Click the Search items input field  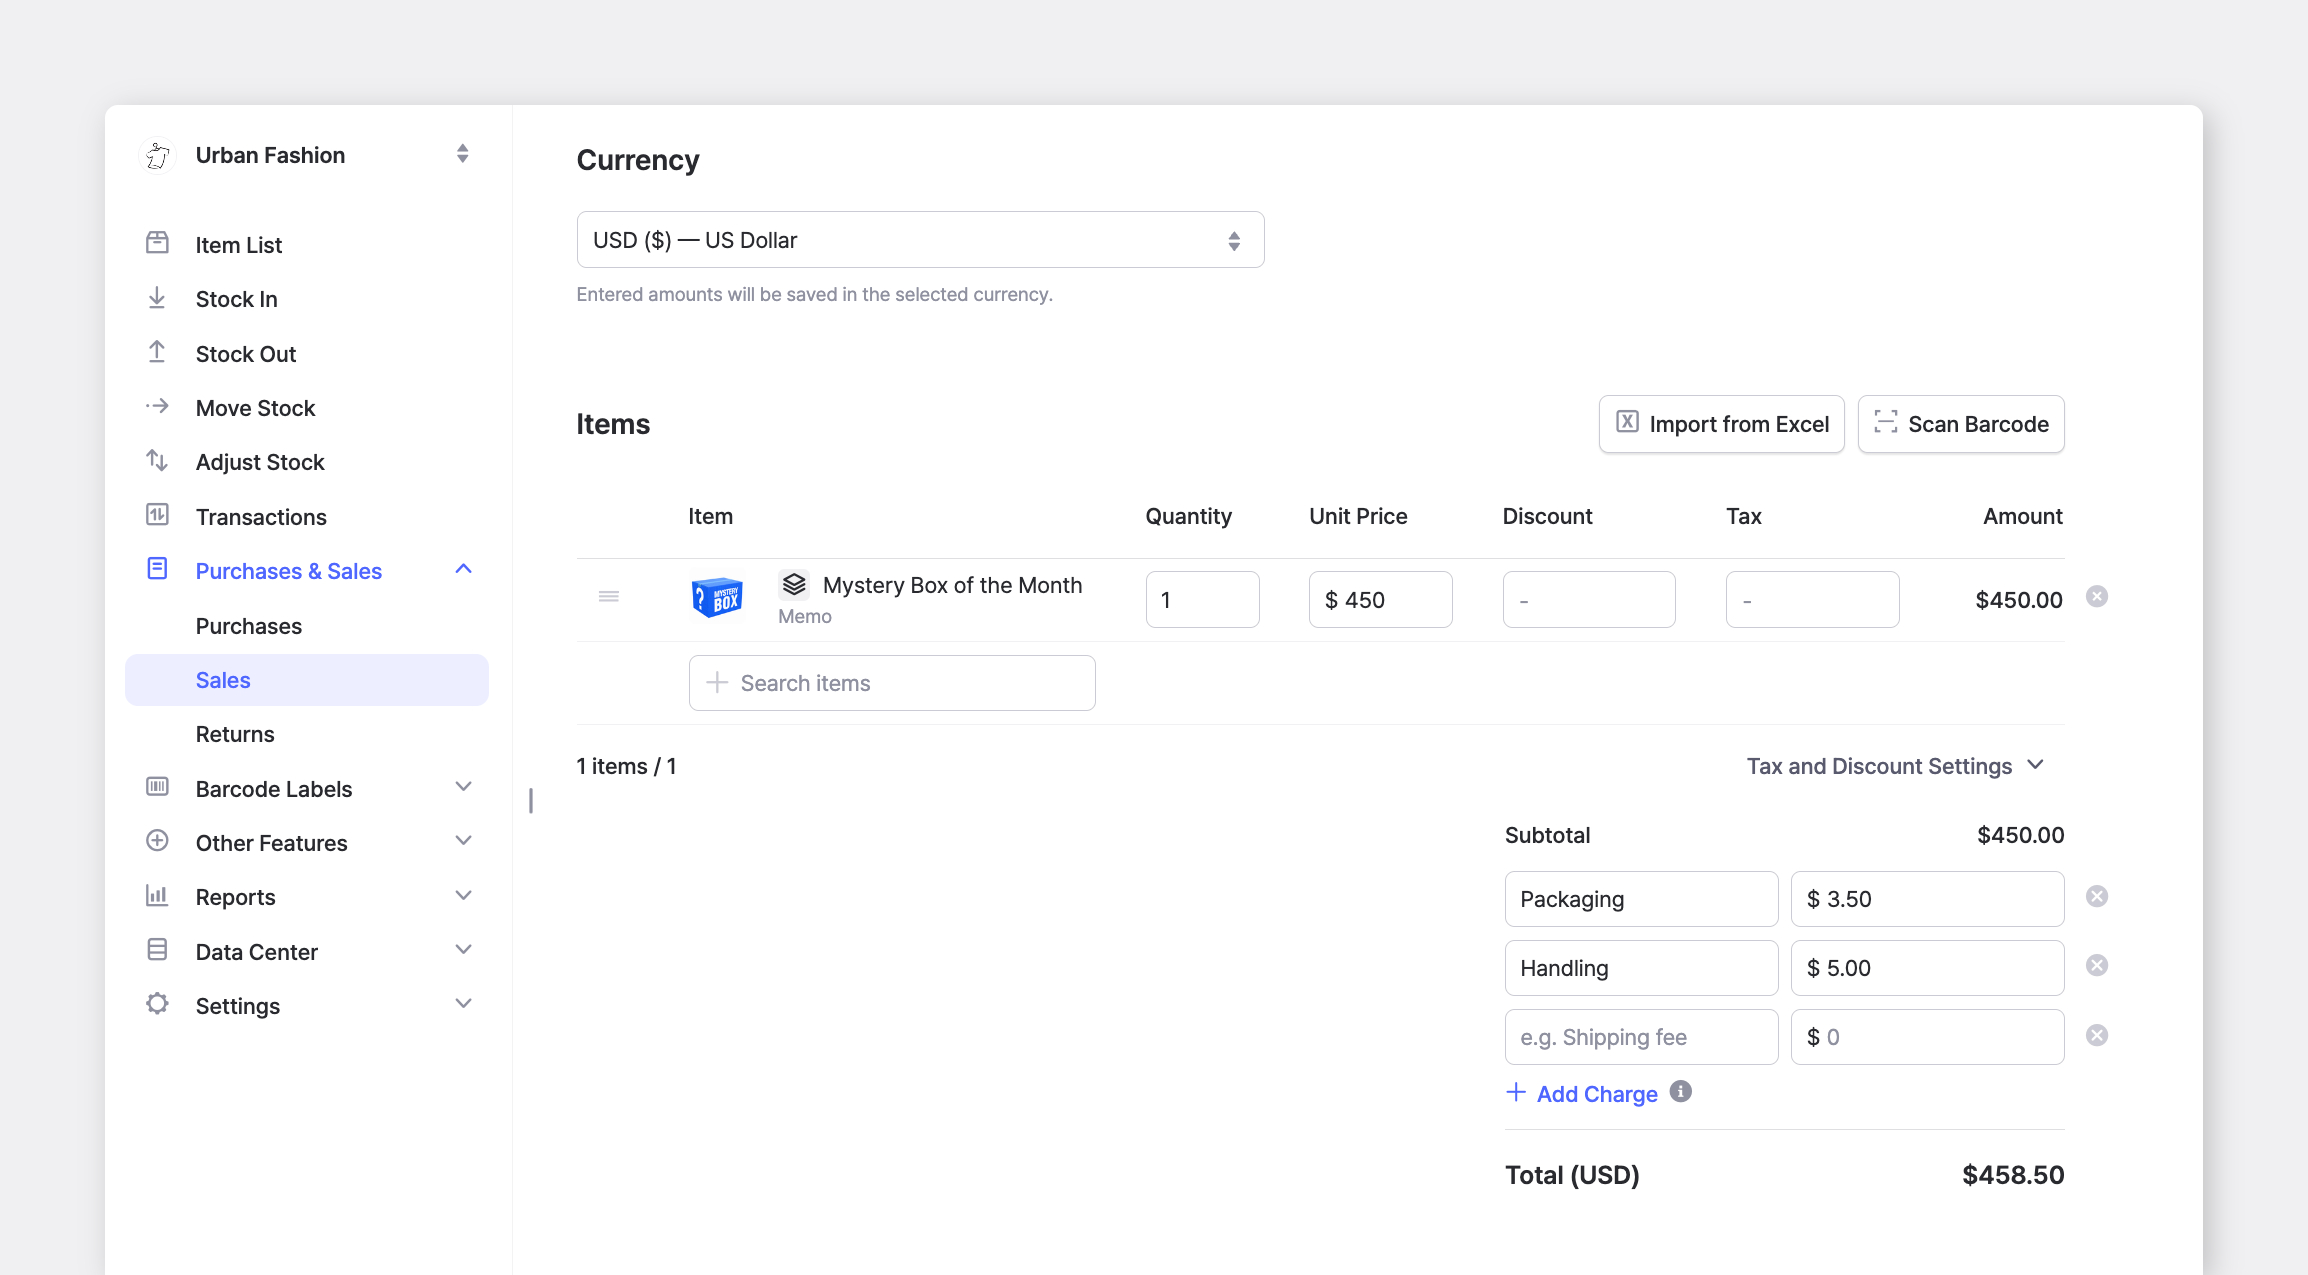(892, 683)
